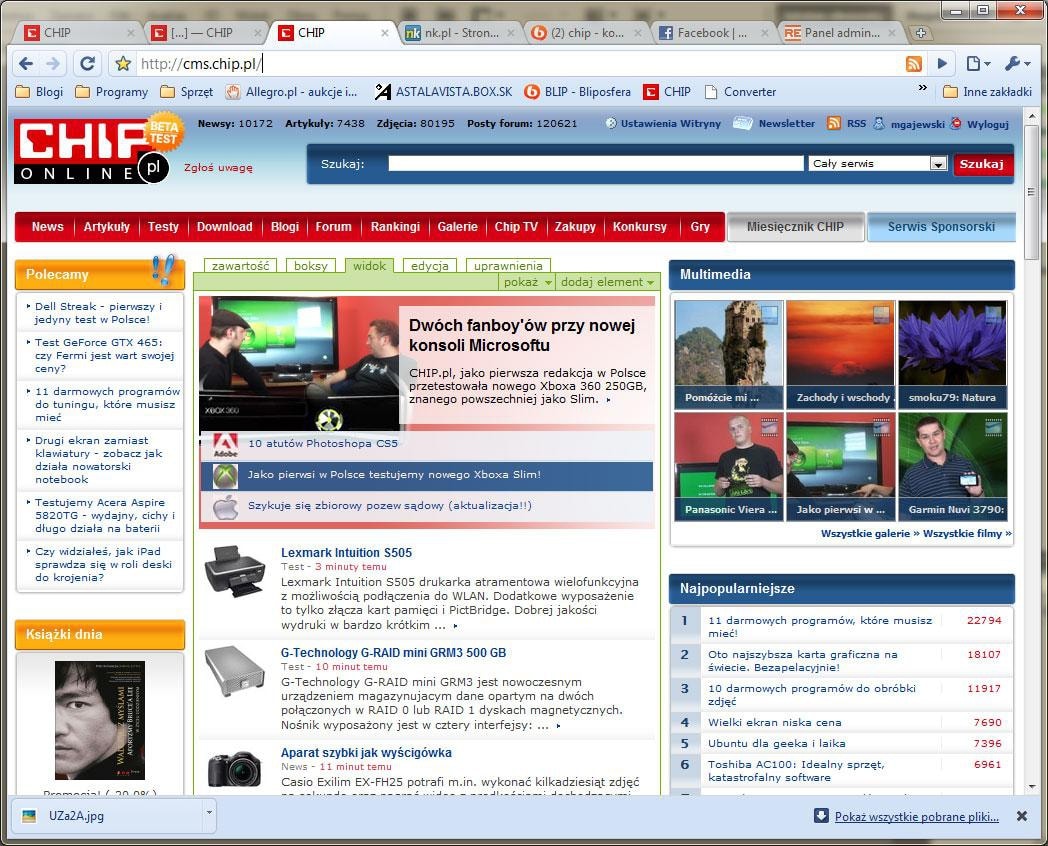Click Pokaż wszystkie pobrane pliki link
Viewport: 1048px width, 846px height.
916,817
